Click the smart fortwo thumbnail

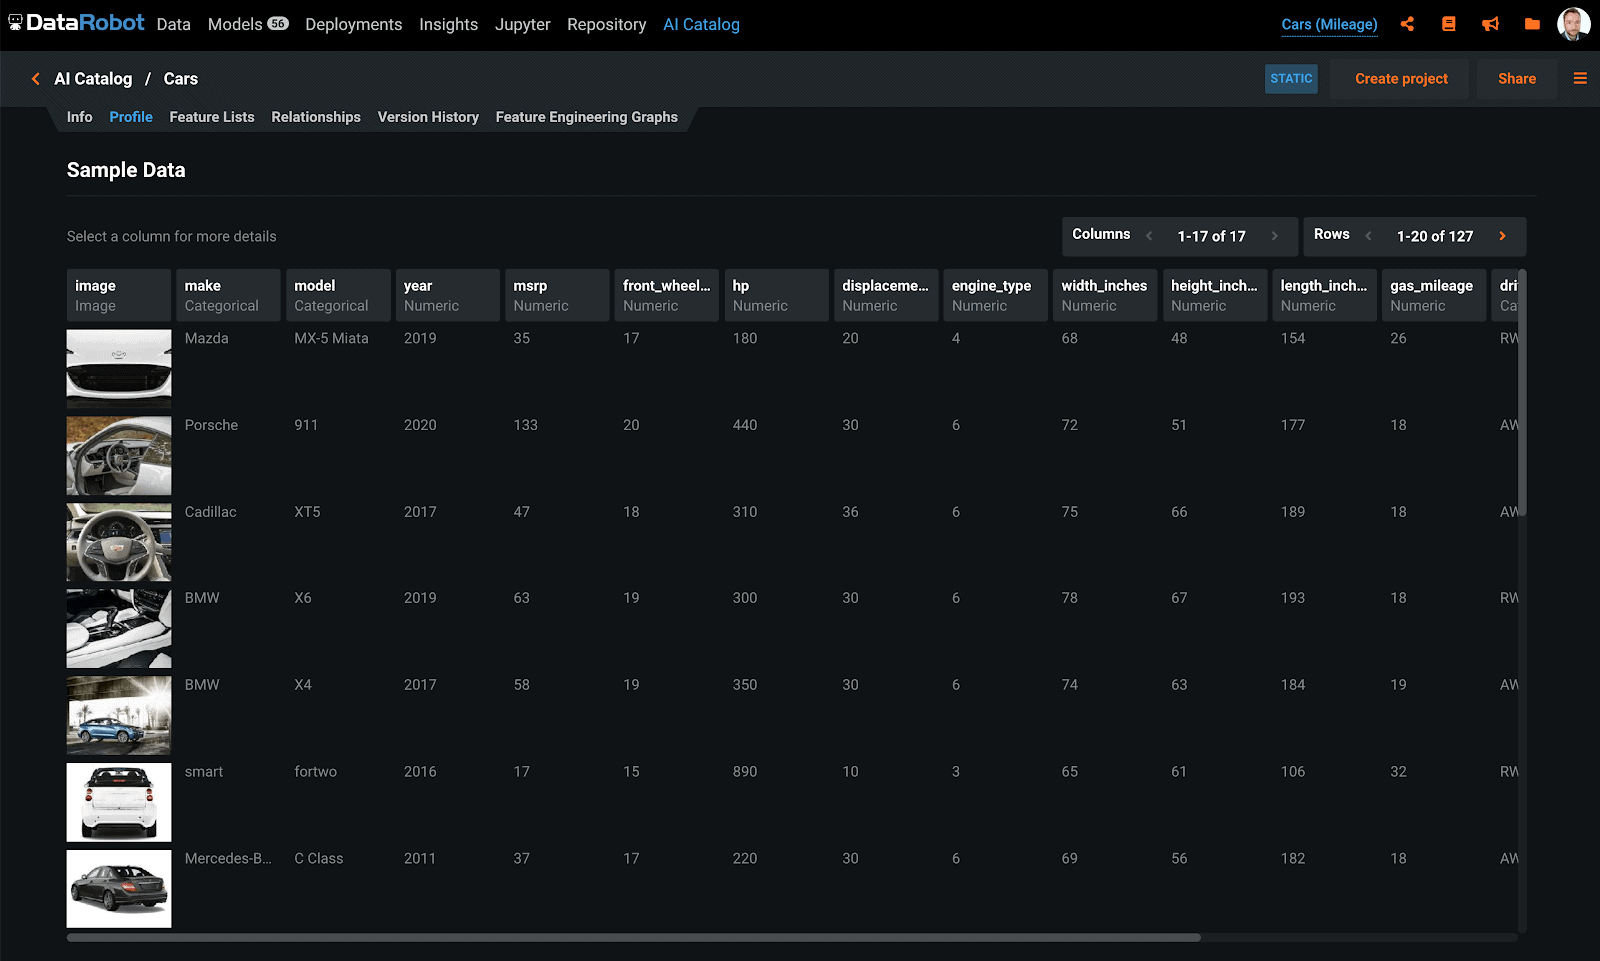(119, 802)
